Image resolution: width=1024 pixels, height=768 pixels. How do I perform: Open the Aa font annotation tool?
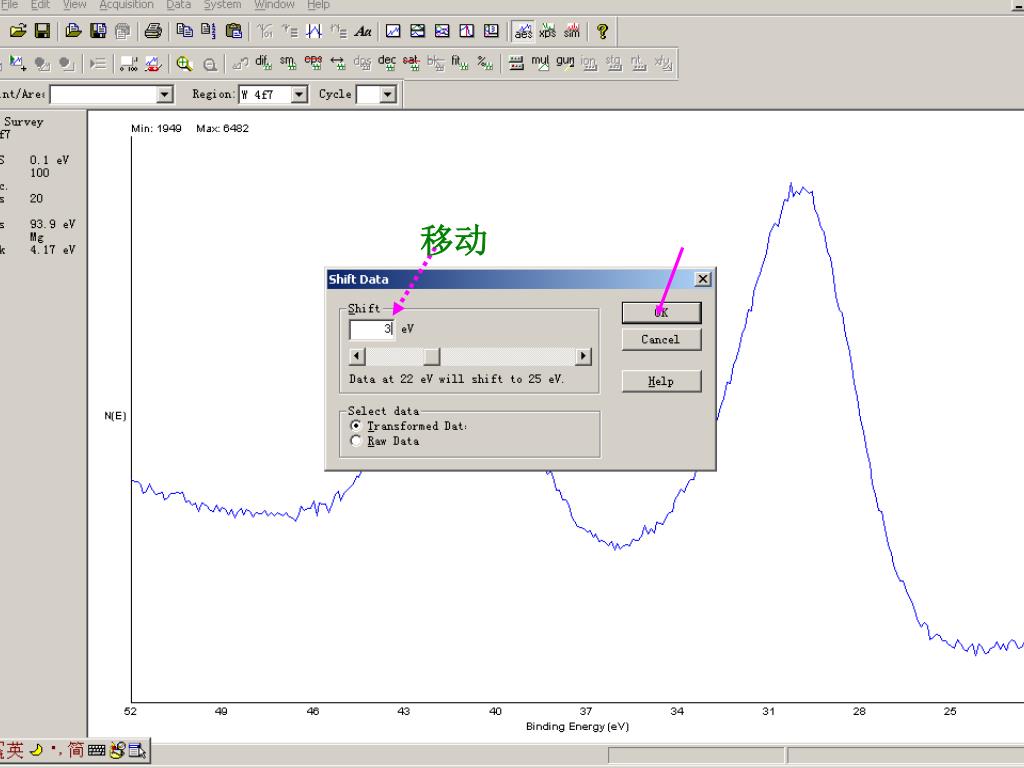363,31
